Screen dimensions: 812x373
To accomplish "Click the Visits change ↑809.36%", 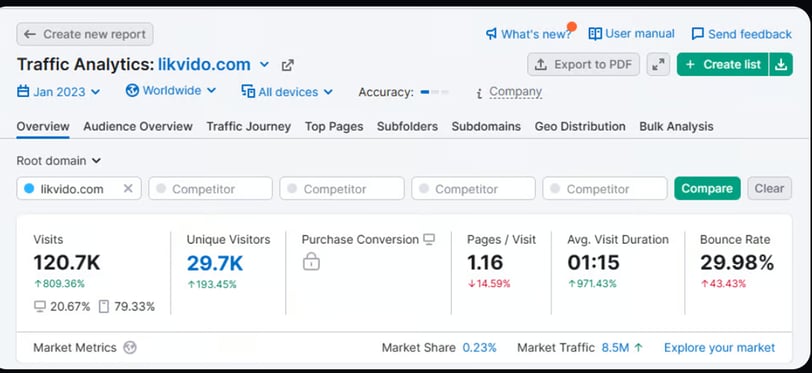I will pos(59,284).
